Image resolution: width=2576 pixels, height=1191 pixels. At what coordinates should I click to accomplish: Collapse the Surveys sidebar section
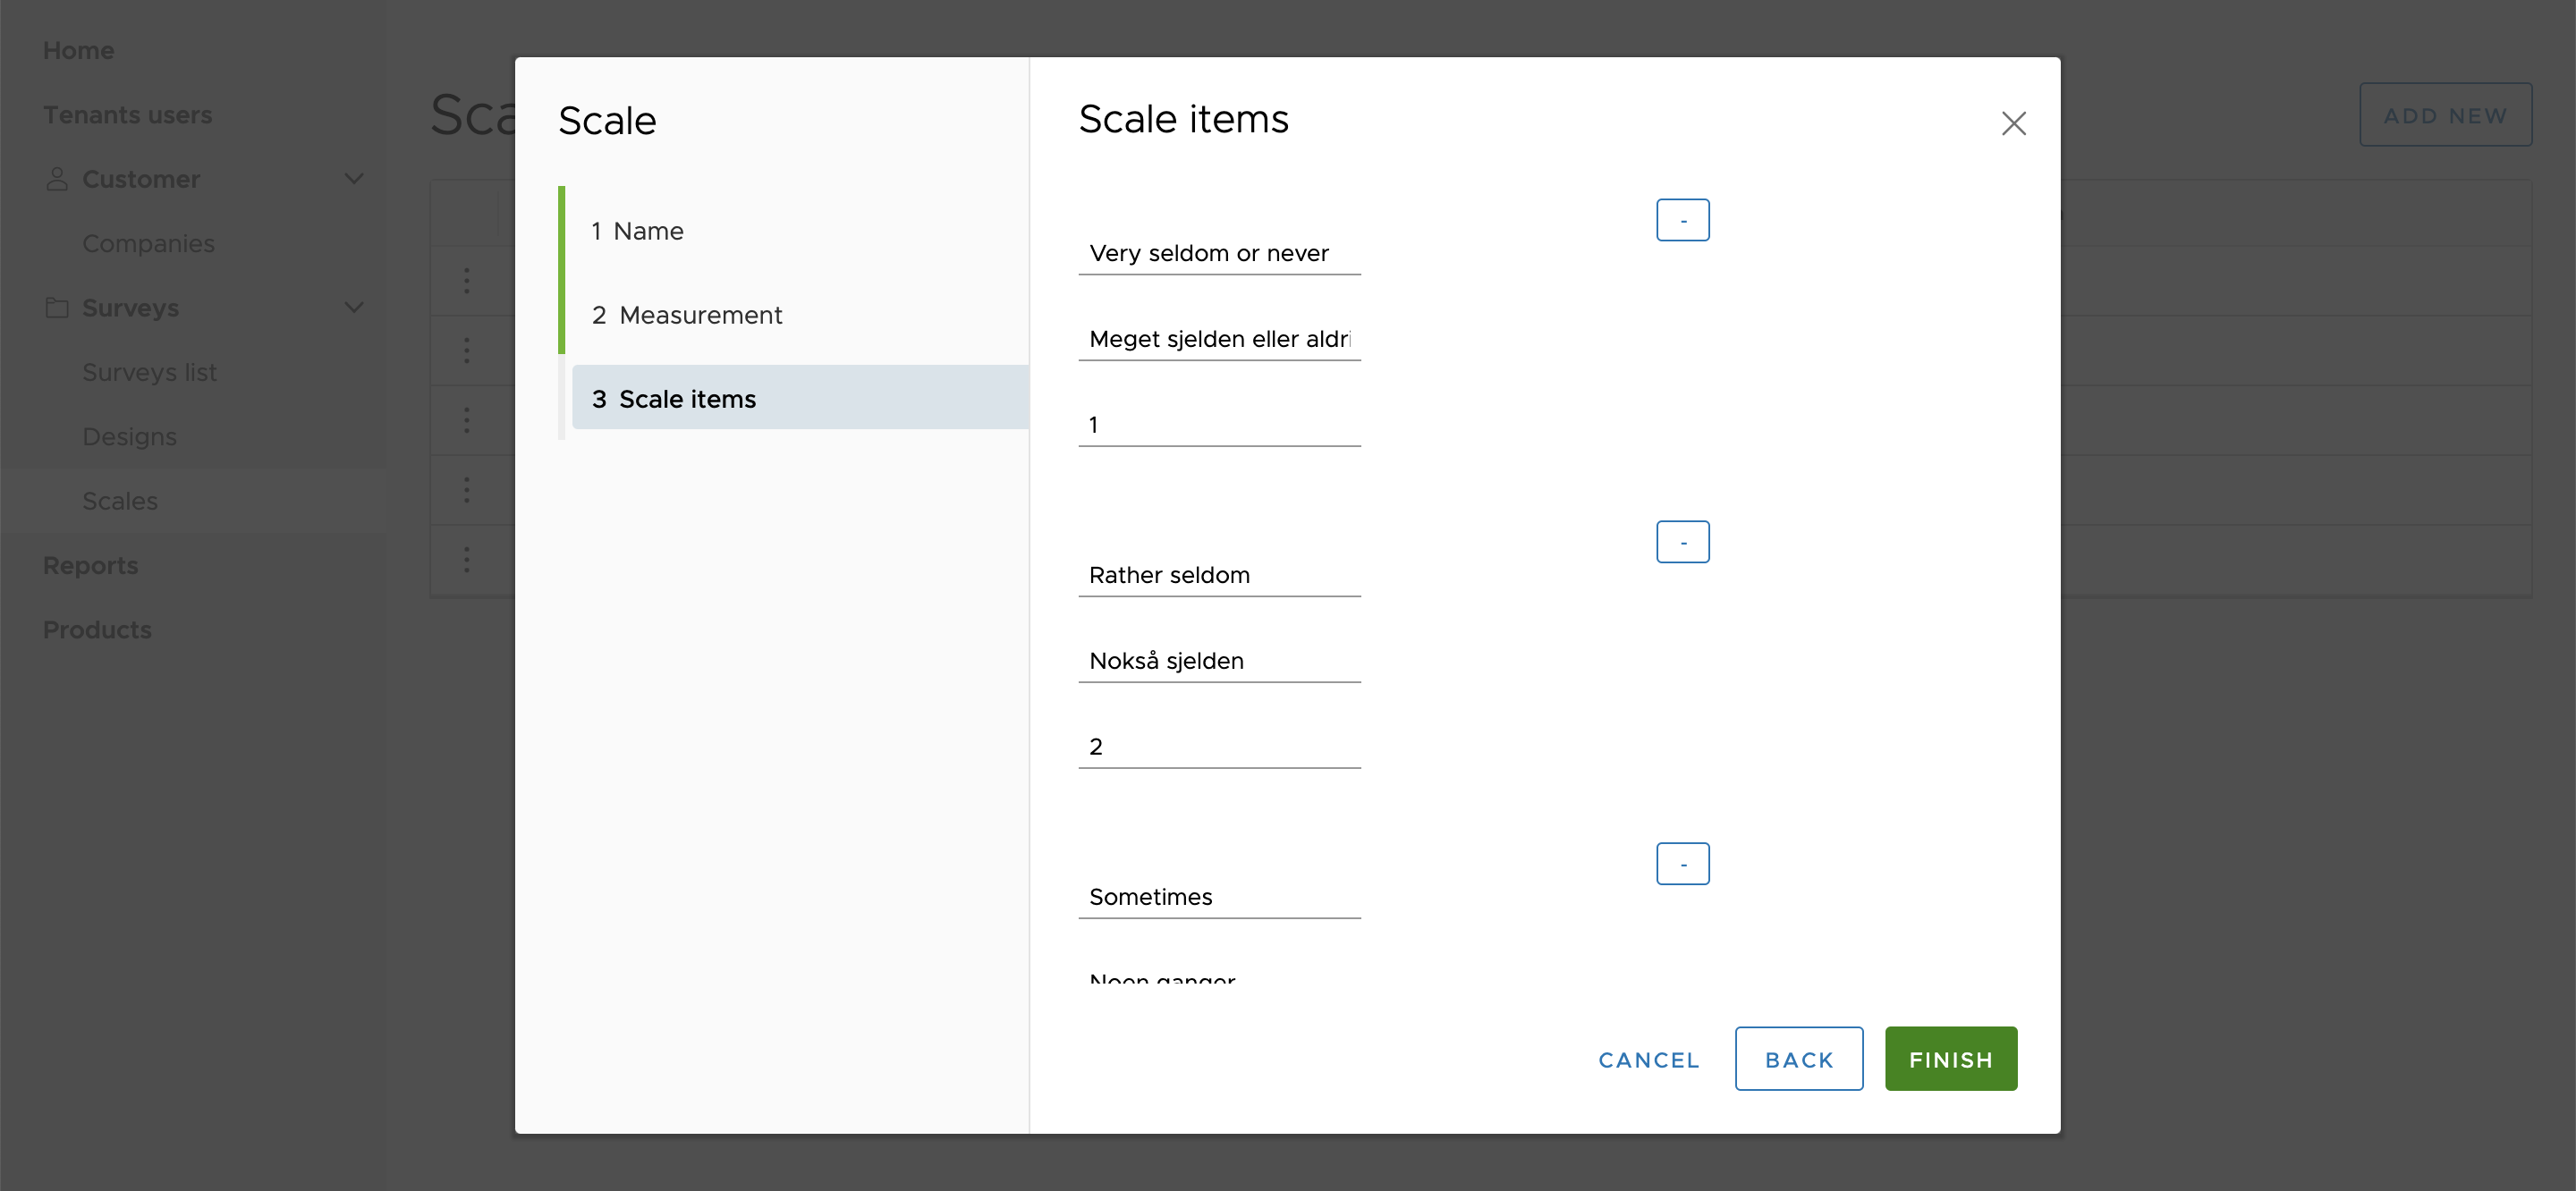tap(353, 308)
